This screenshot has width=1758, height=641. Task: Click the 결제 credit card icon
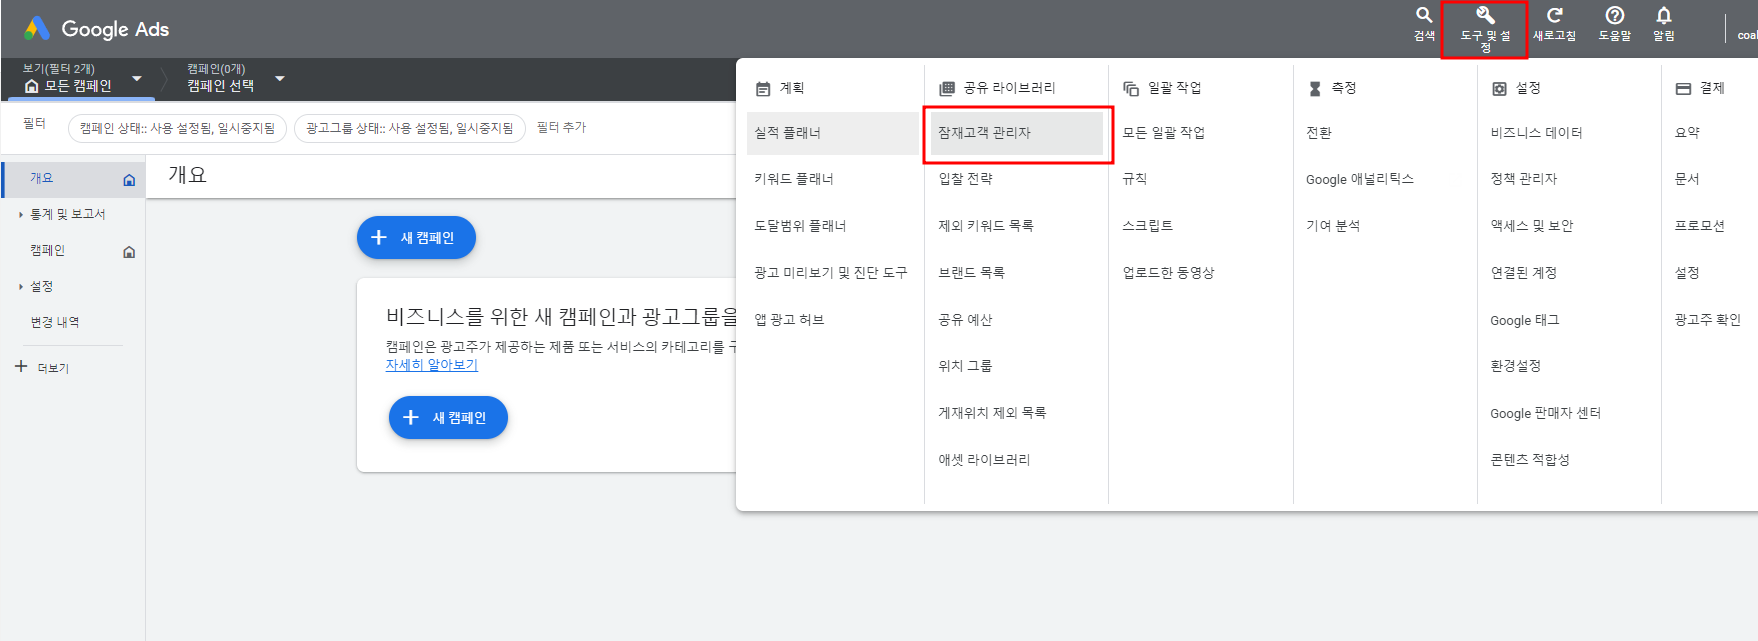[x=1684, y=89]
